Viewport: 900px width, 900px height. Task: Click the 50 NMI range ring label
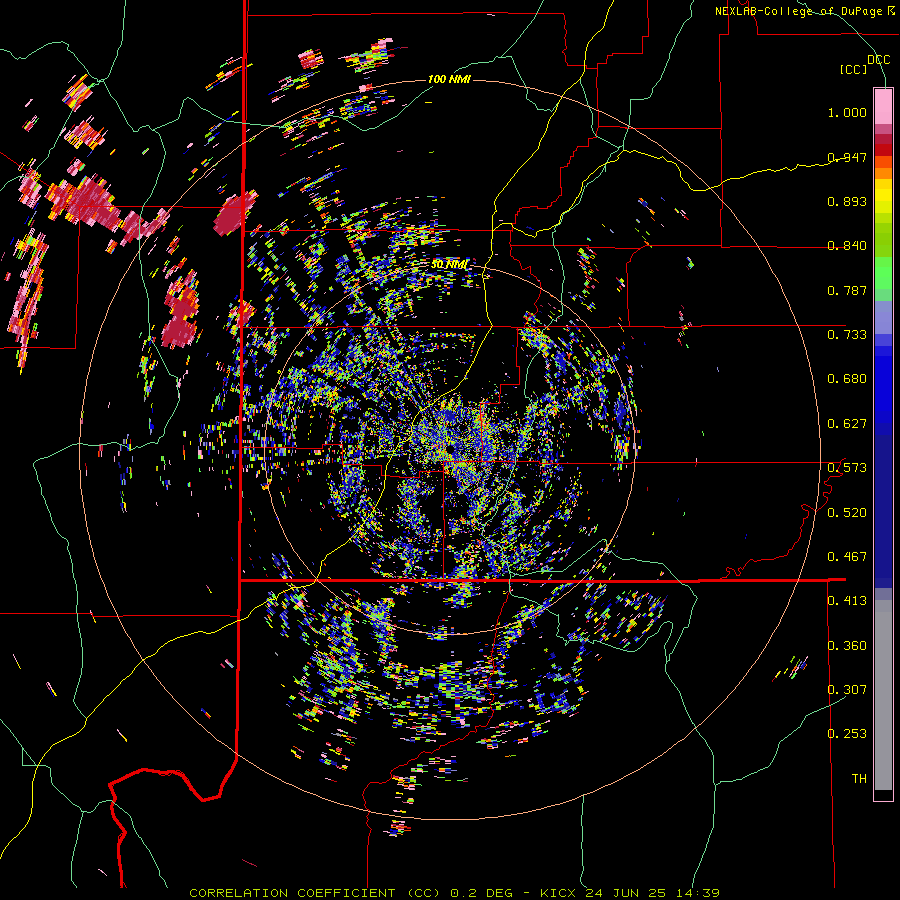[x=449, y=265]
